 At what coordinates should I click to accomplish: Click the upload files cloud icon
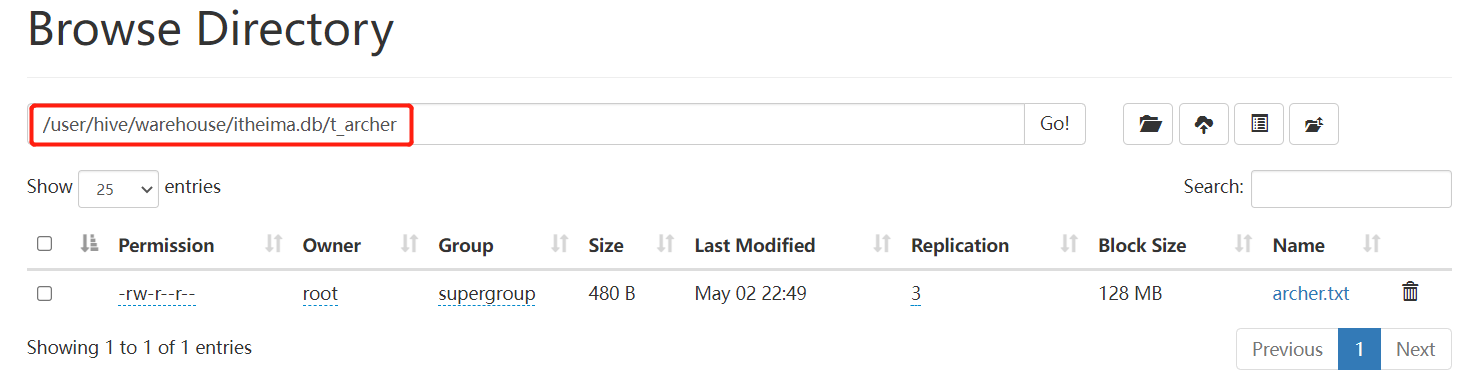1204,124
